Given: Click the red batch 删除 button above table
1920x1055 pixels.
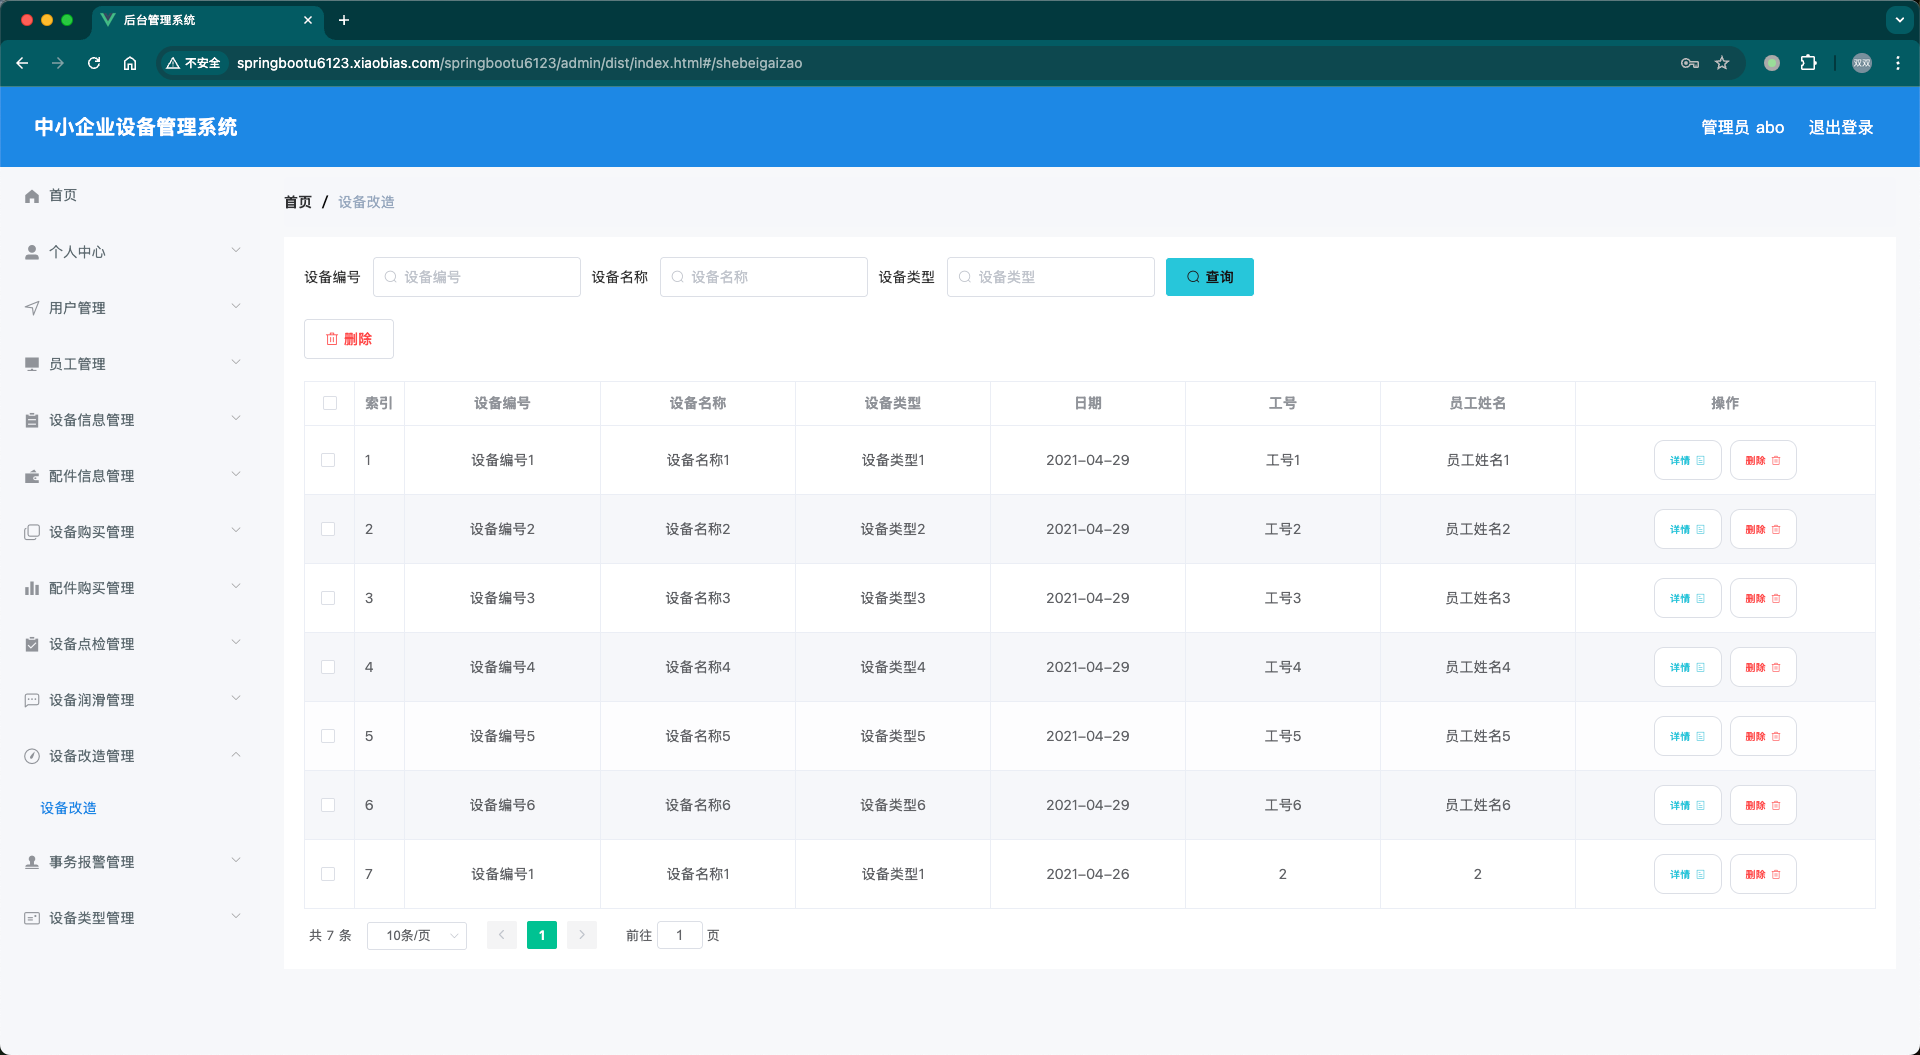Looking at the screenshot, I should [x=349, y=339].
